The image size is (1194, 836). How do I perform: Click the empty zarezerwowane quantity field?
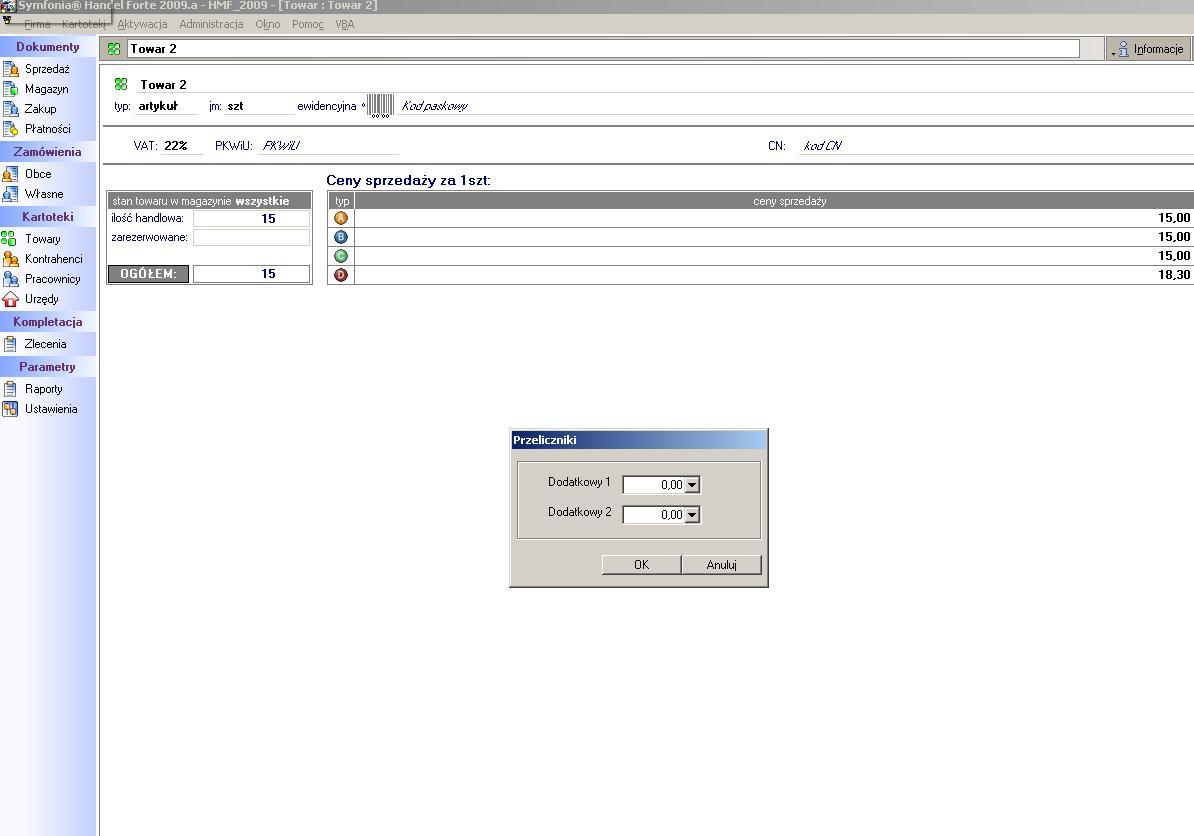(x=252, y=238)
